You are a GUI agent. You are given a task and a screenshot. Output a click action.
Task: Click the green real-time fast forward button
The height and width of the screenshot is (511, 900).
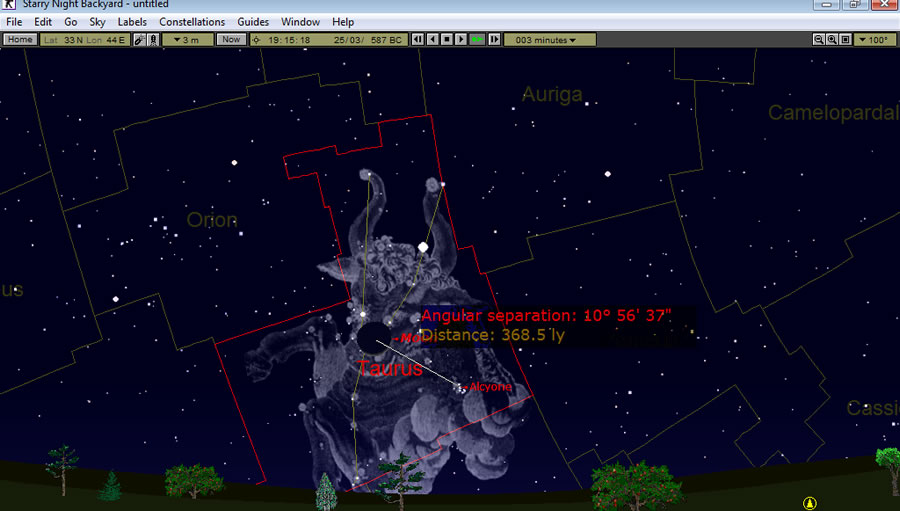coord(478,40)
